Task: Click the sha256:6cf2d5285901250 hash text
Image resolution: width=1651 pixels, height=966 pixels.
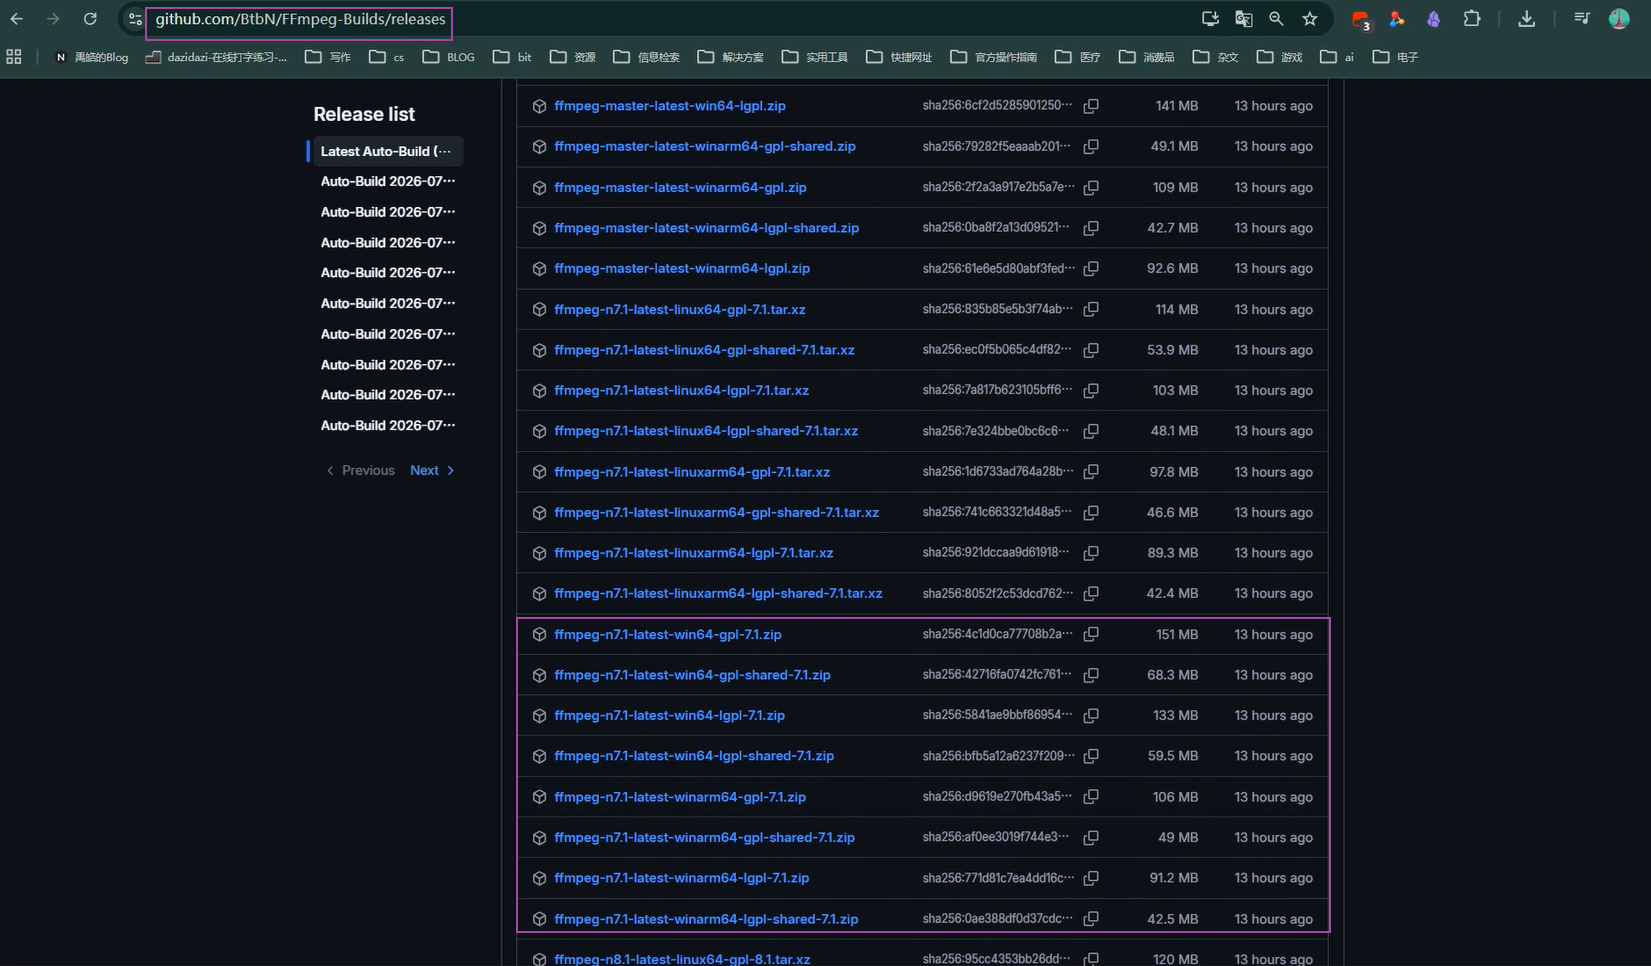Action: (997, 106)
